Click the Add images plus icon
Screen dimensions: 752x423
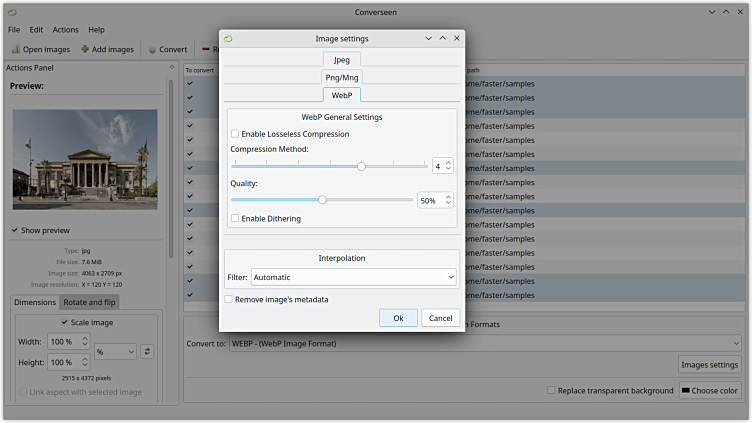pyautogui.click(x=86, y=49)
